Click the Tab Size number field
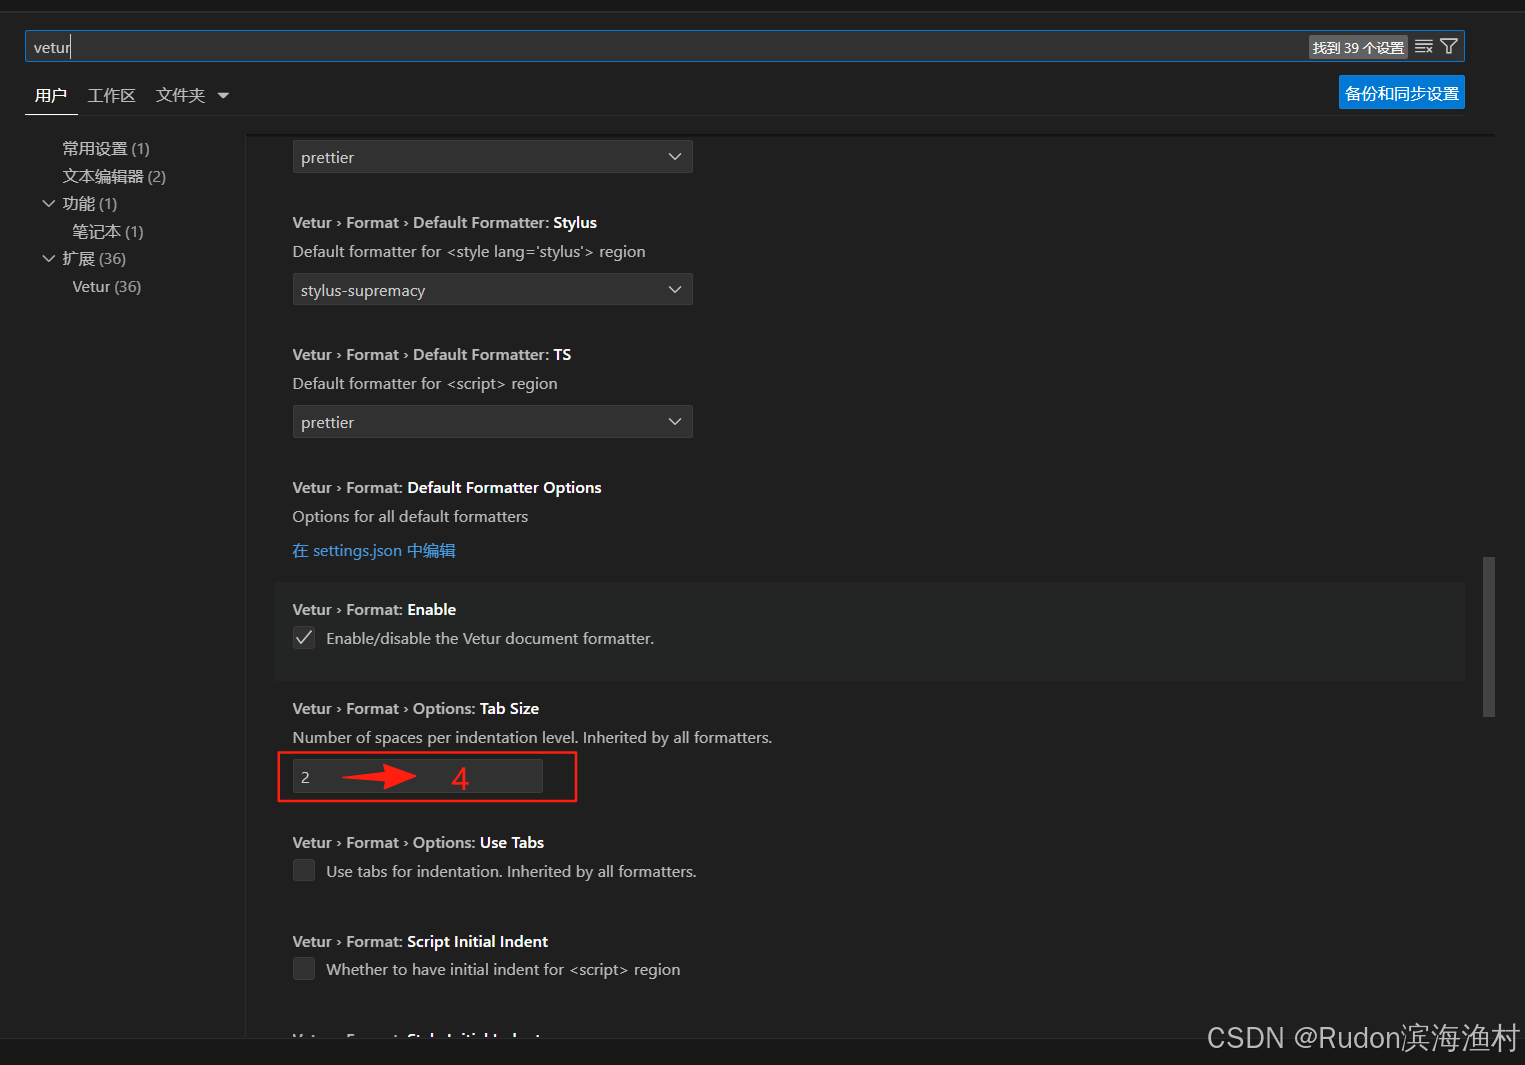 pos(417,777)
